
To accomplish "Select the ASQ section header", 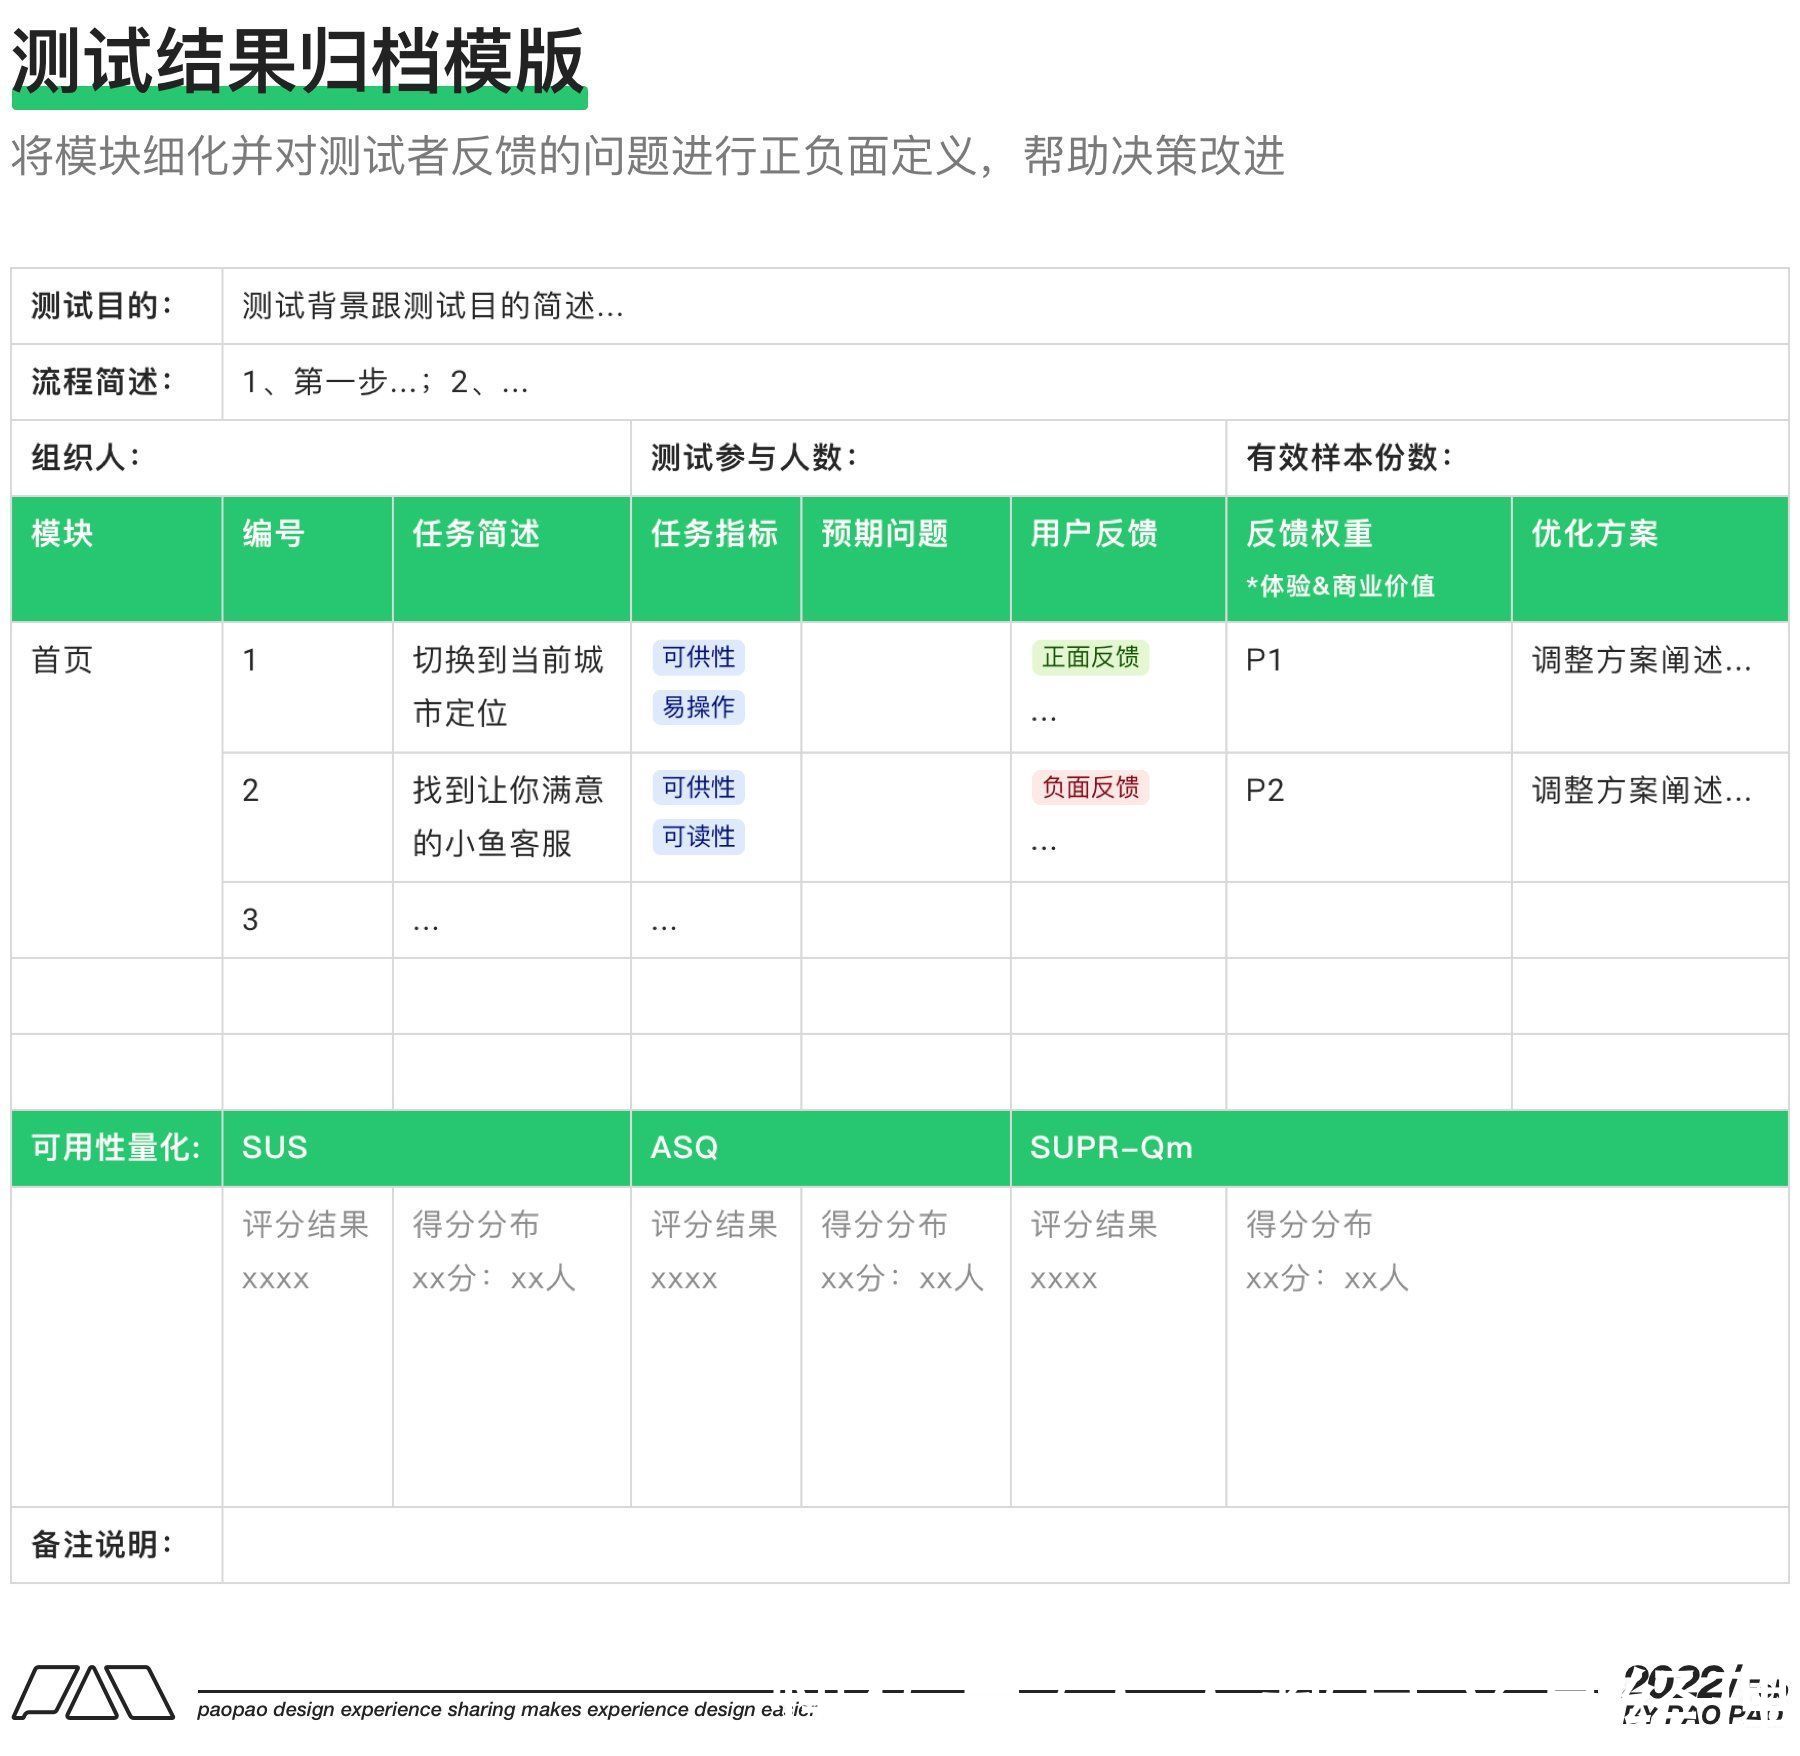I will [821, 1148].
